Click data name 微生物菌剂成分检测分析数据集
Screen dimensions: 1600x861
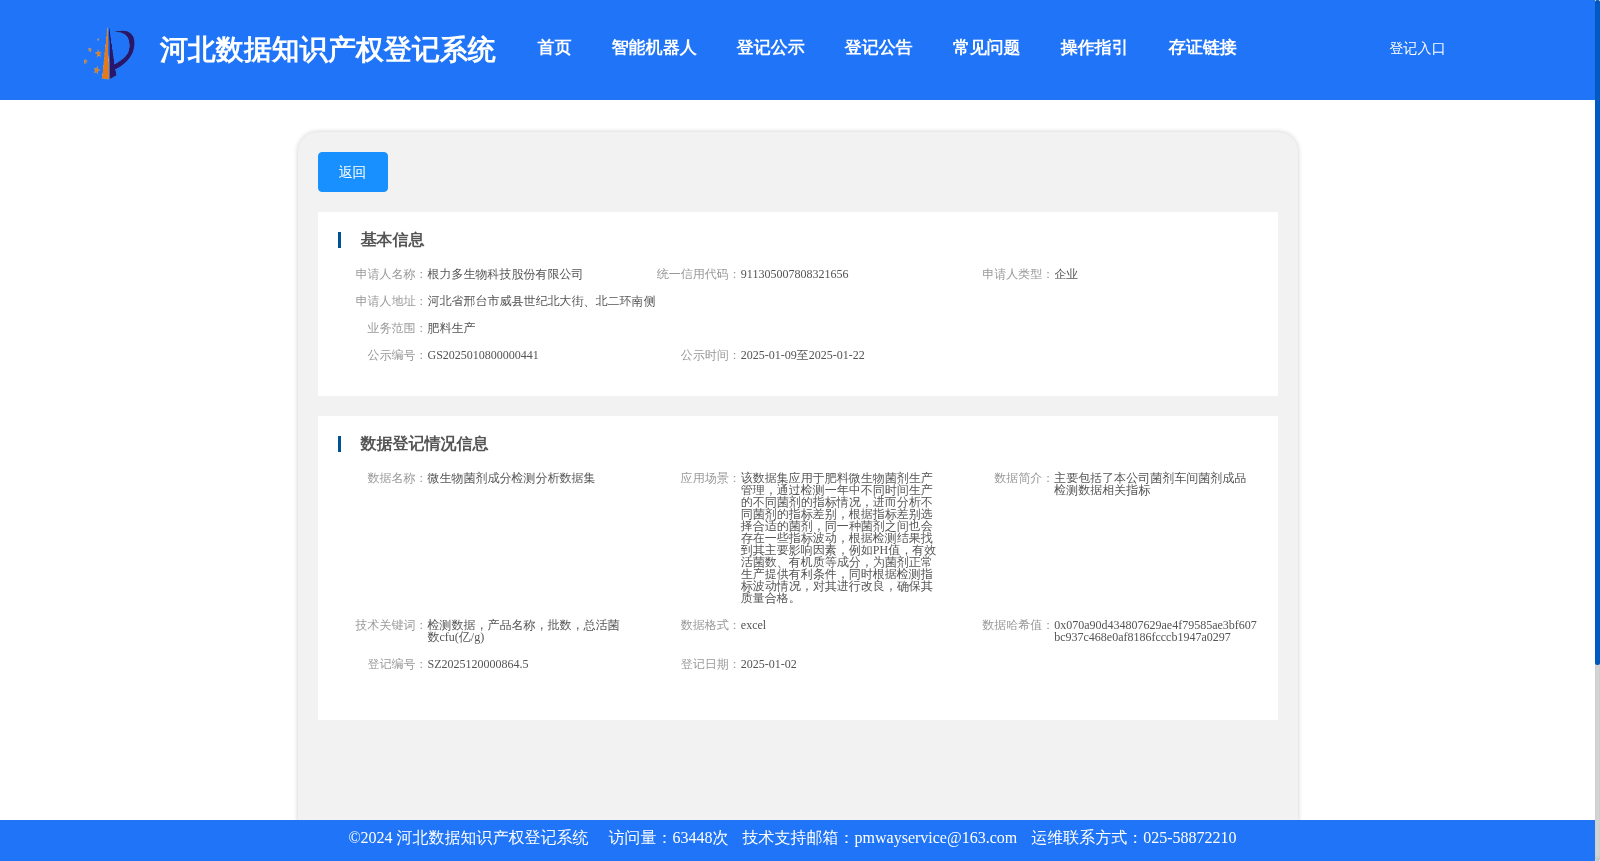point(511,478)
